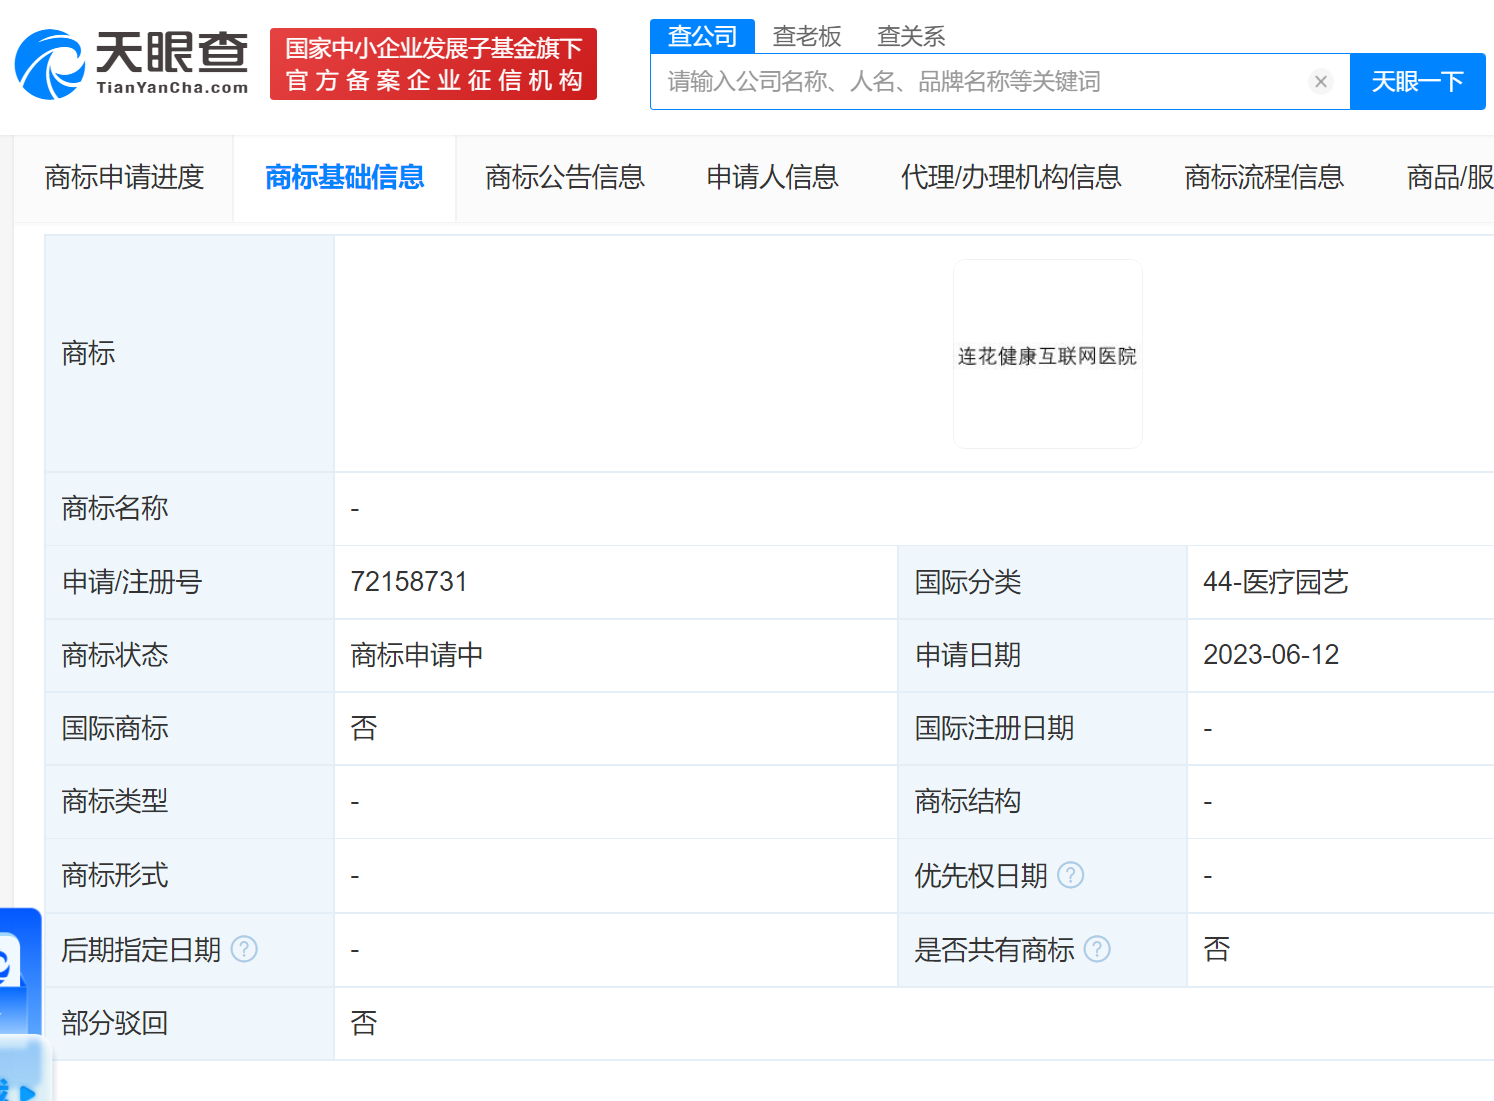The height and width of the screenshot is (1101, 1494).
Task: Click the 否 value in 部分驳回 row
Action: point(364,1023)
